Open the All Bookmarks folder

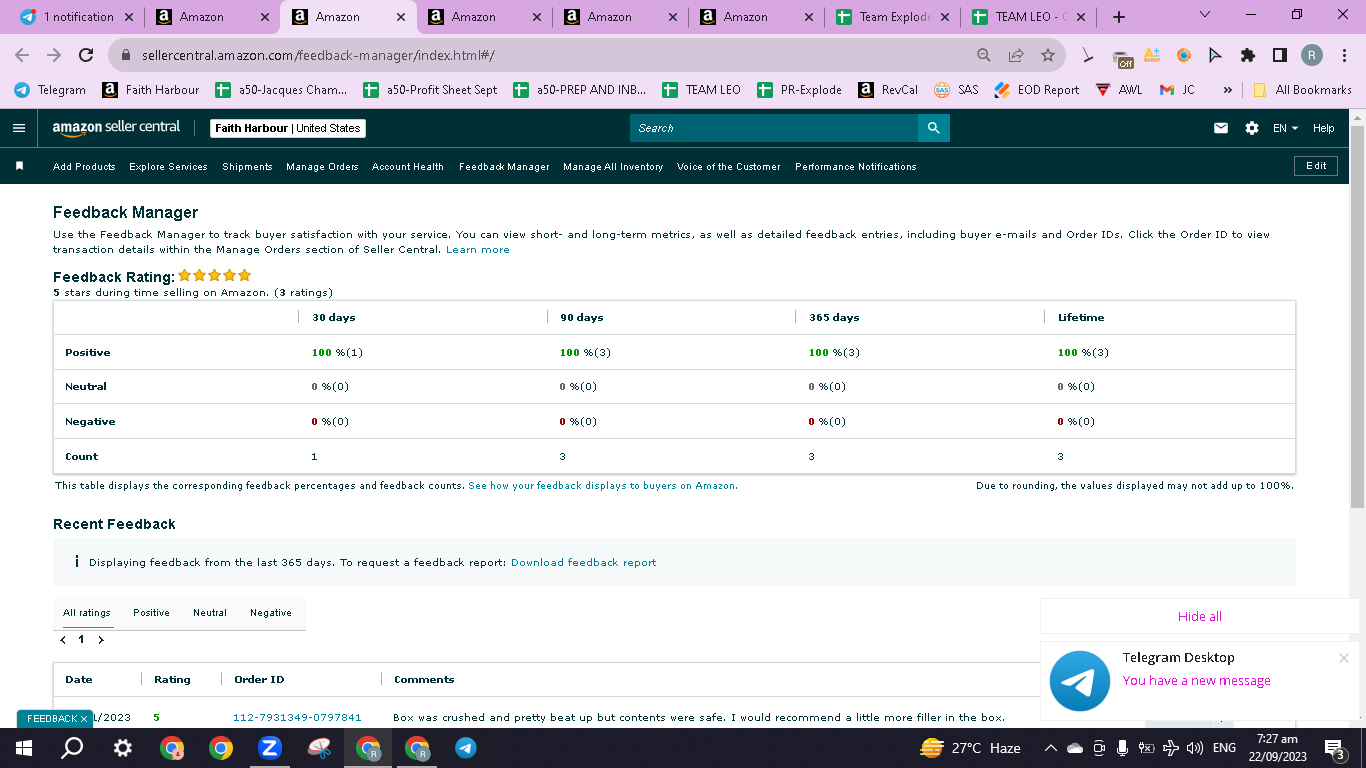[1302, 90]
